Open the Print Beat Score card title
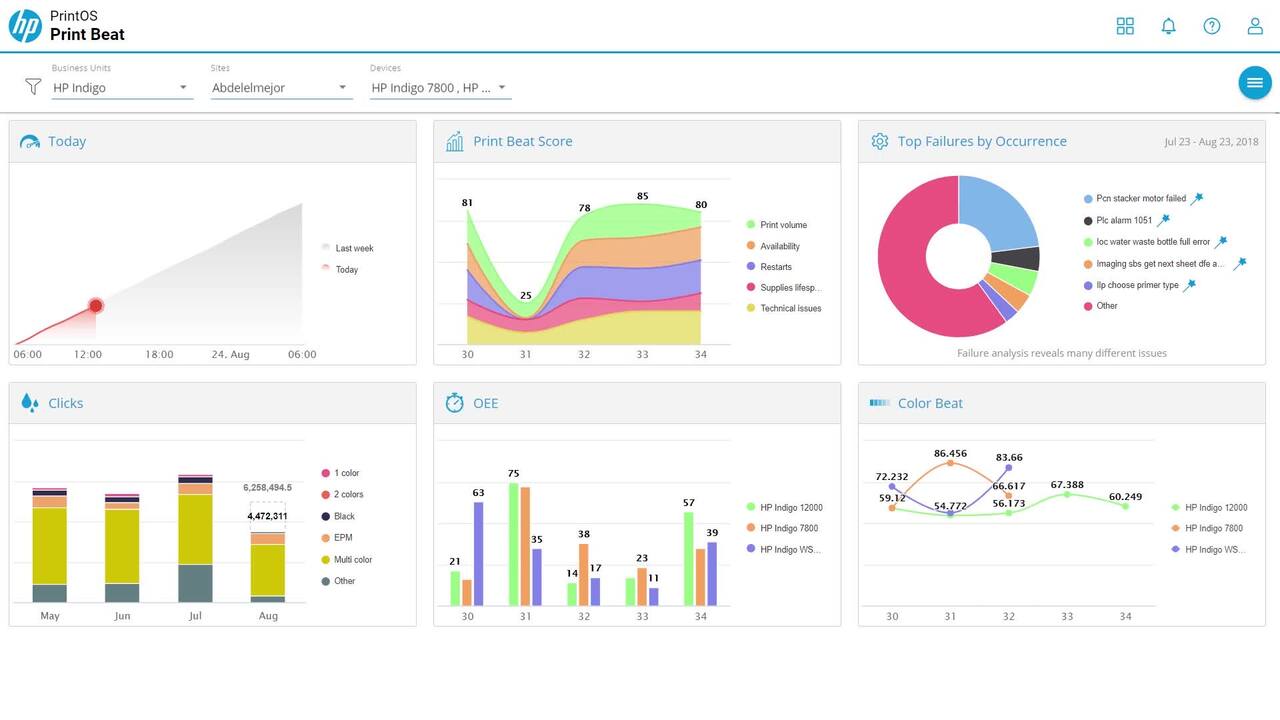Viewport: 1280px width, 720px height. pyautogui.click(x=523, y=142)
